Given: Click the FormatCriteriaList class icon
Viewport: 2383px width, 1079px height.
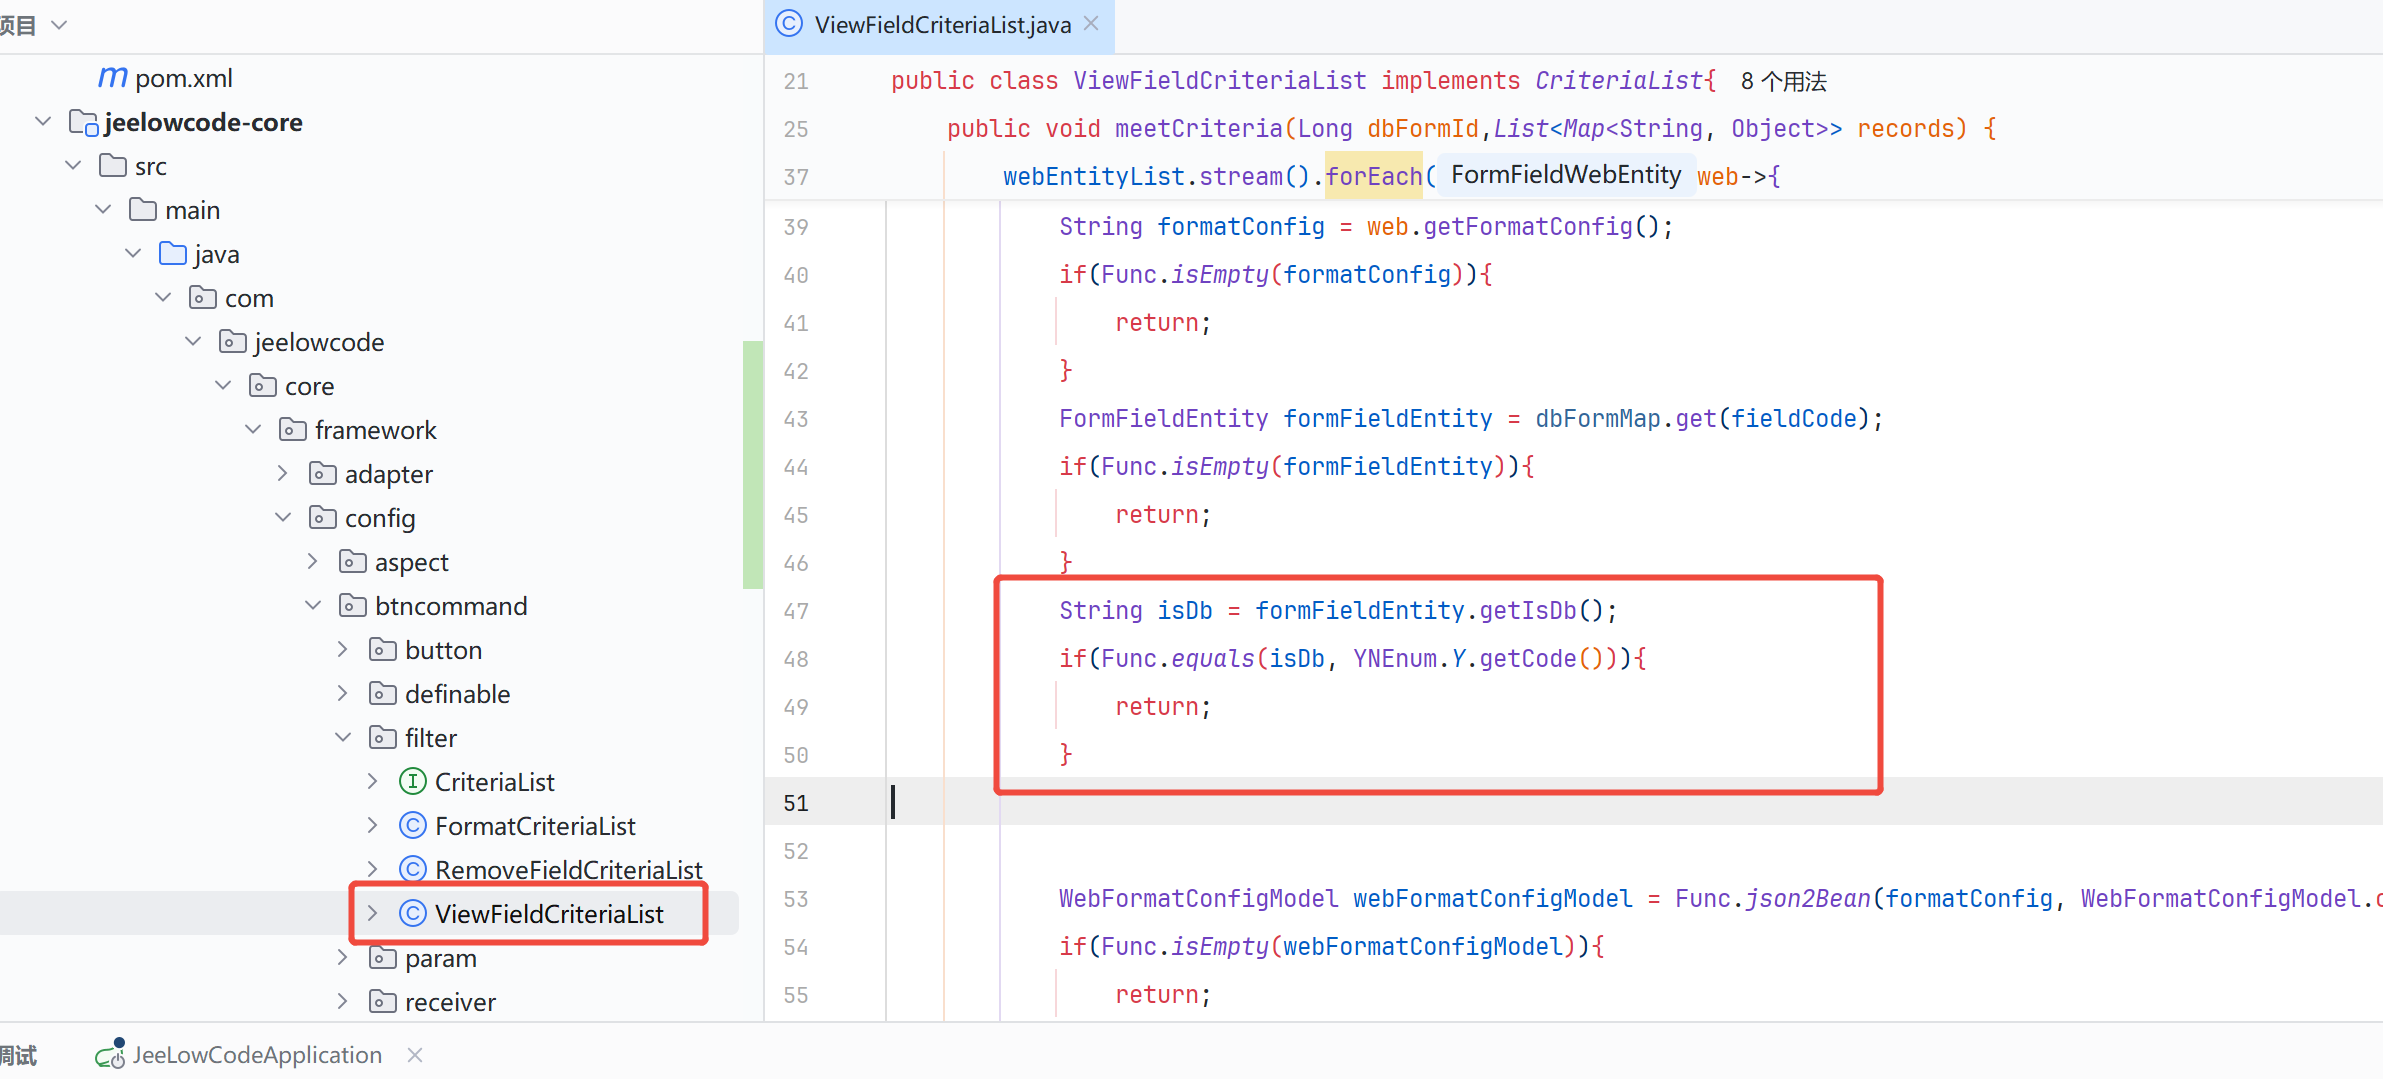Looking at the screenshot, I should [x=412, y=826].
